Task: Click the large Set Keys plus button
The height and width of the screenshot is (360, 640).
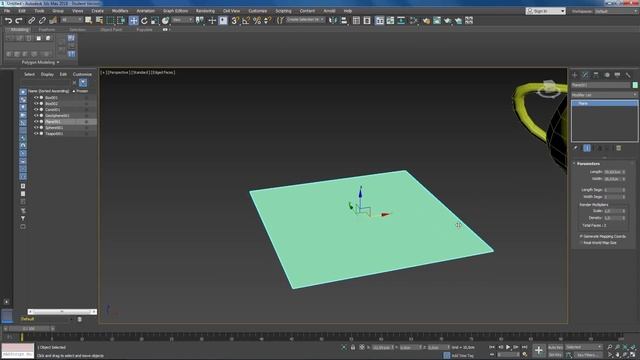Action: 539,350
